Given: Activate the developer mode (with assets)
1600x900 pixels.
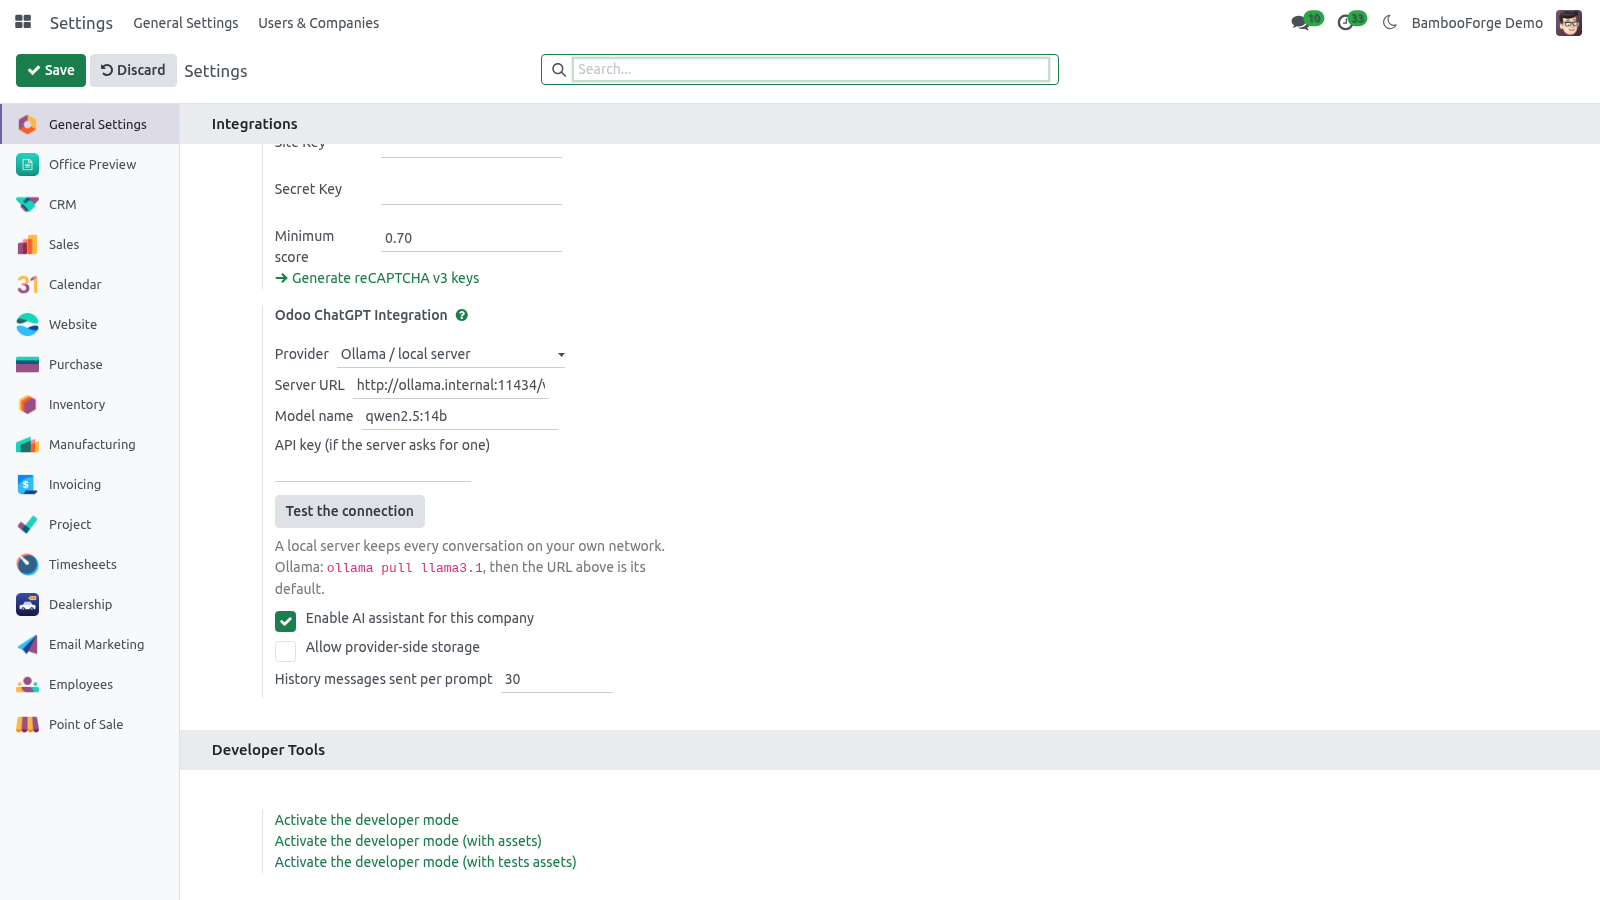Looking at the screenshot, I should point(408,841).
